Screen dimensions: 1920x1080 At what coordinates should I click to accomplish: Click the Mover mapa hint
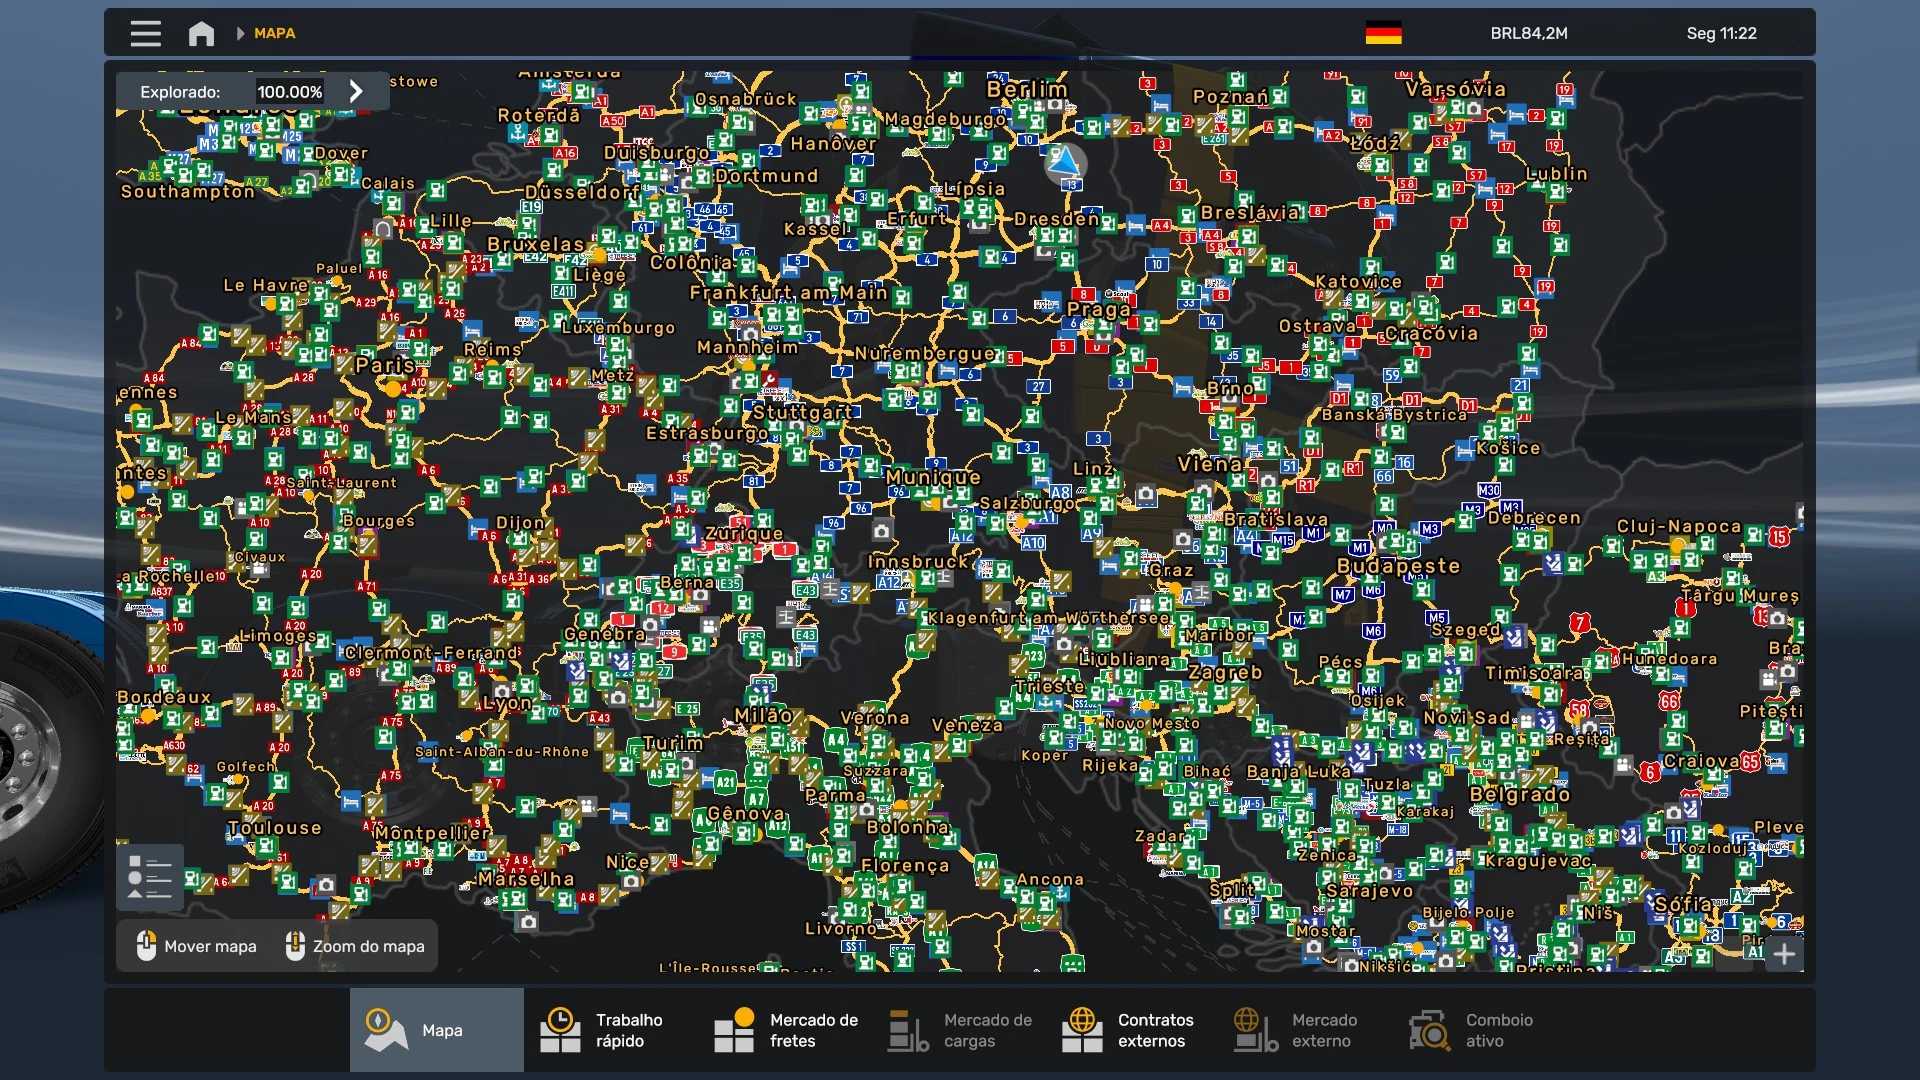point(197,946)
